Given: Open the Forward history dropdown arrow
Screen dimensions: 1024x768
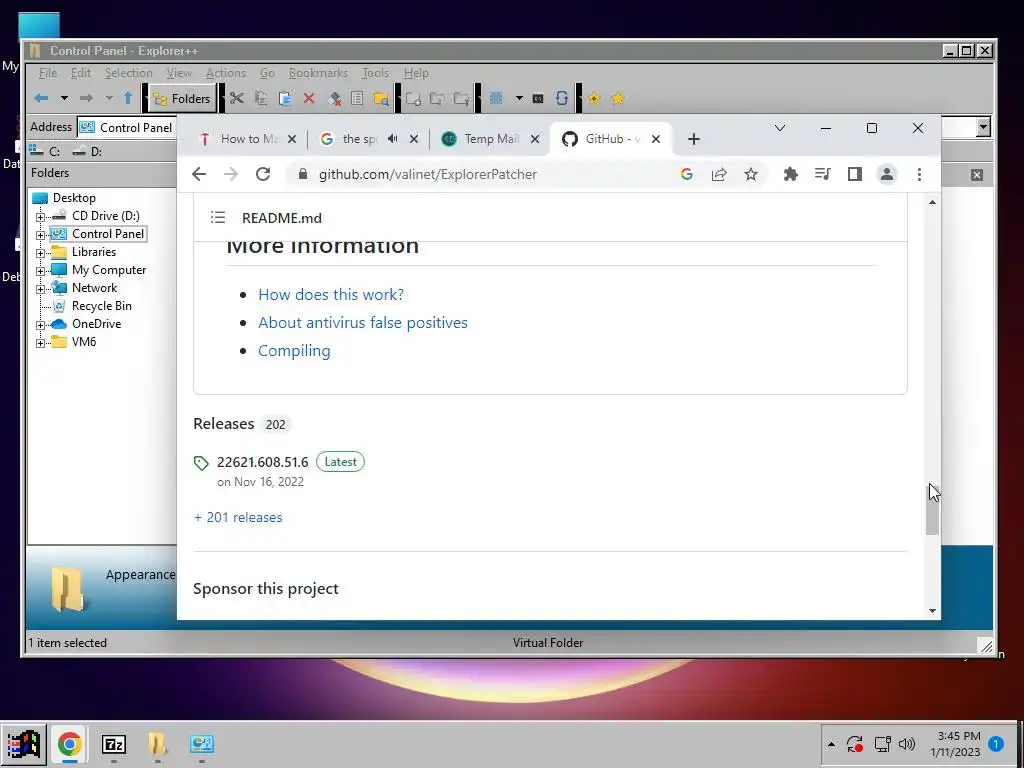Looking at the screenshot, I should (109, 99).
